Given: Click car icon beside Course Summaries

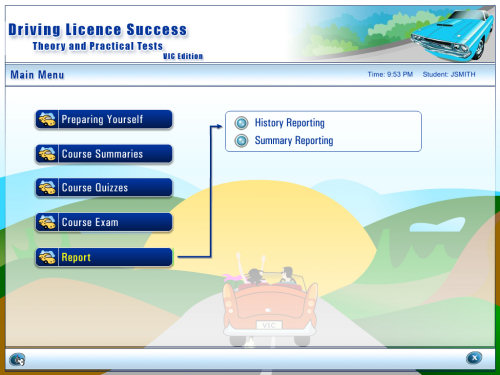Looking at the screenshot, I should (x=47, y=154).
